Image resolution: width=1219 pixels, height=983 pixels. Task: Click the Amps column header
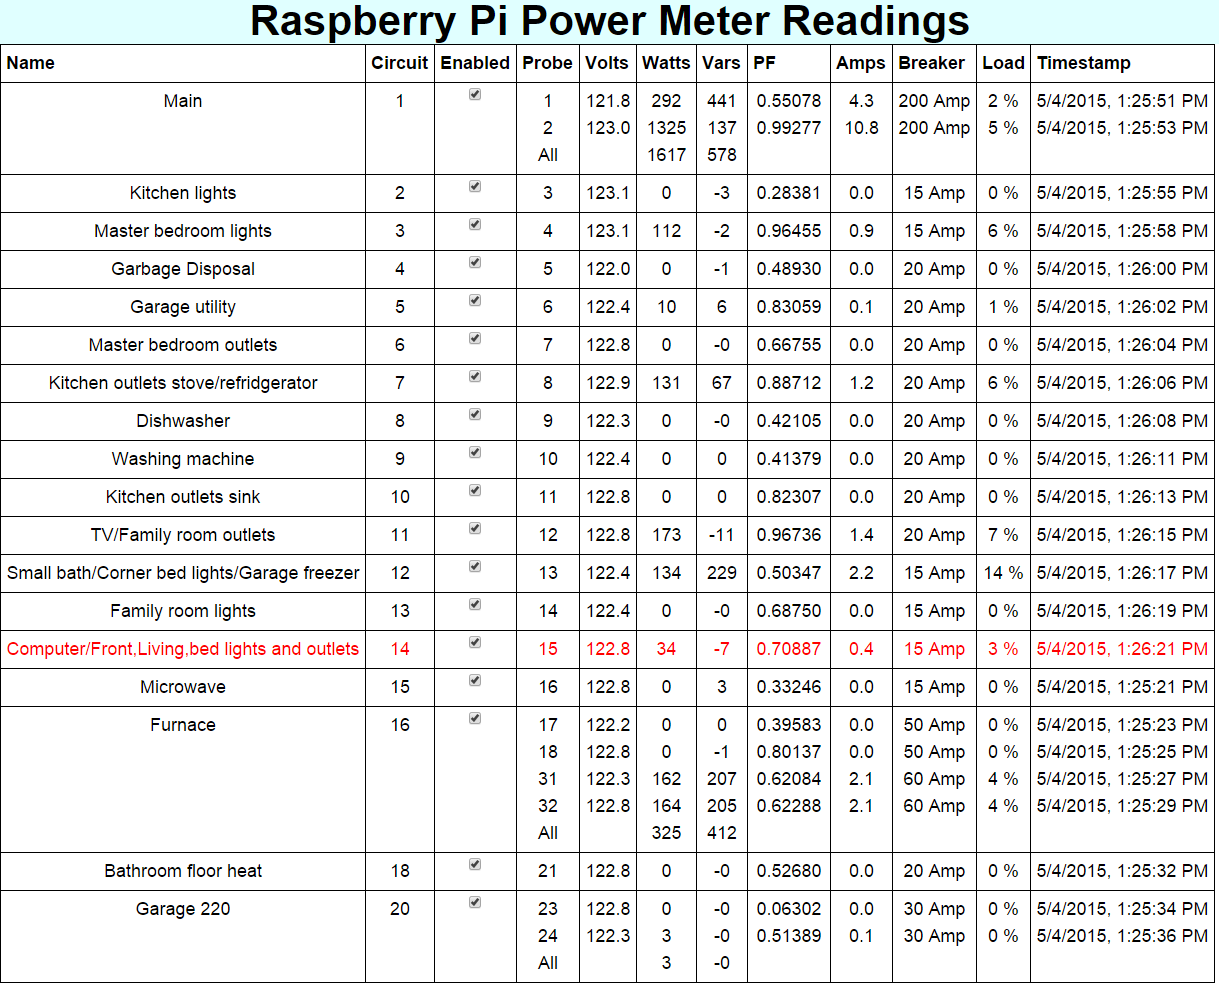pyautogui.click(x=861, y=63)
